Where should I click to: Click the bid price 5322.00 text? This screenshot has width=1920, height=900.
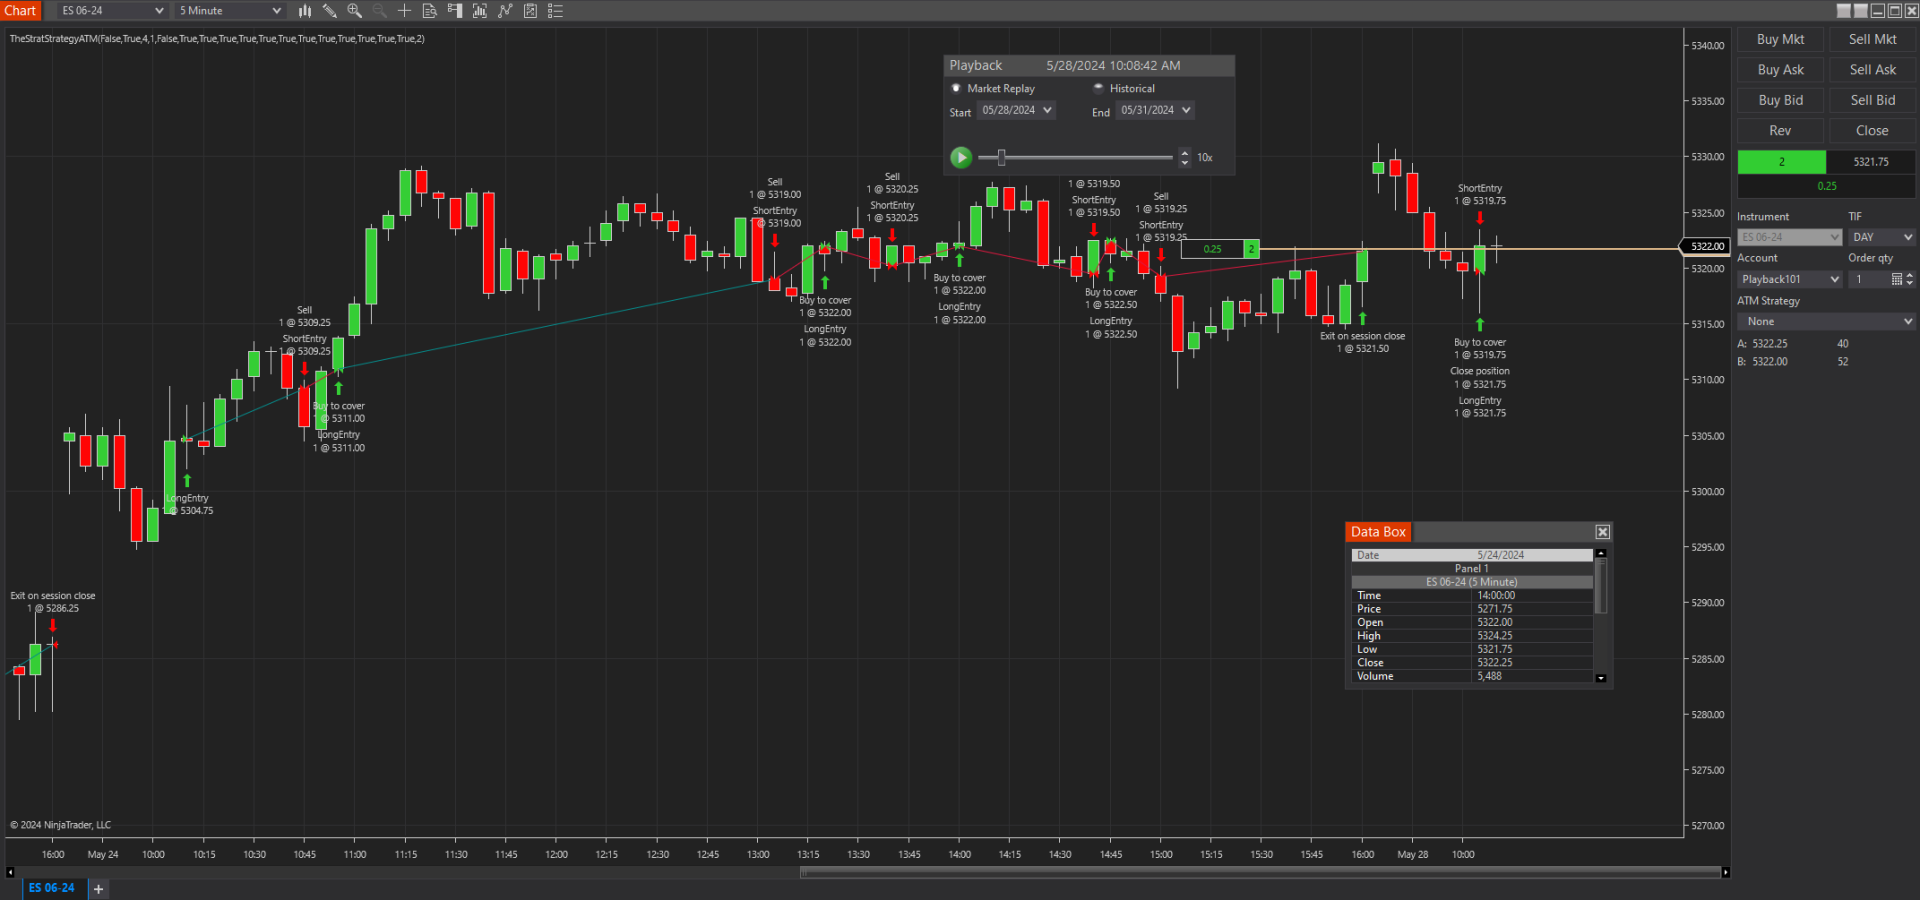(1770, 362)
